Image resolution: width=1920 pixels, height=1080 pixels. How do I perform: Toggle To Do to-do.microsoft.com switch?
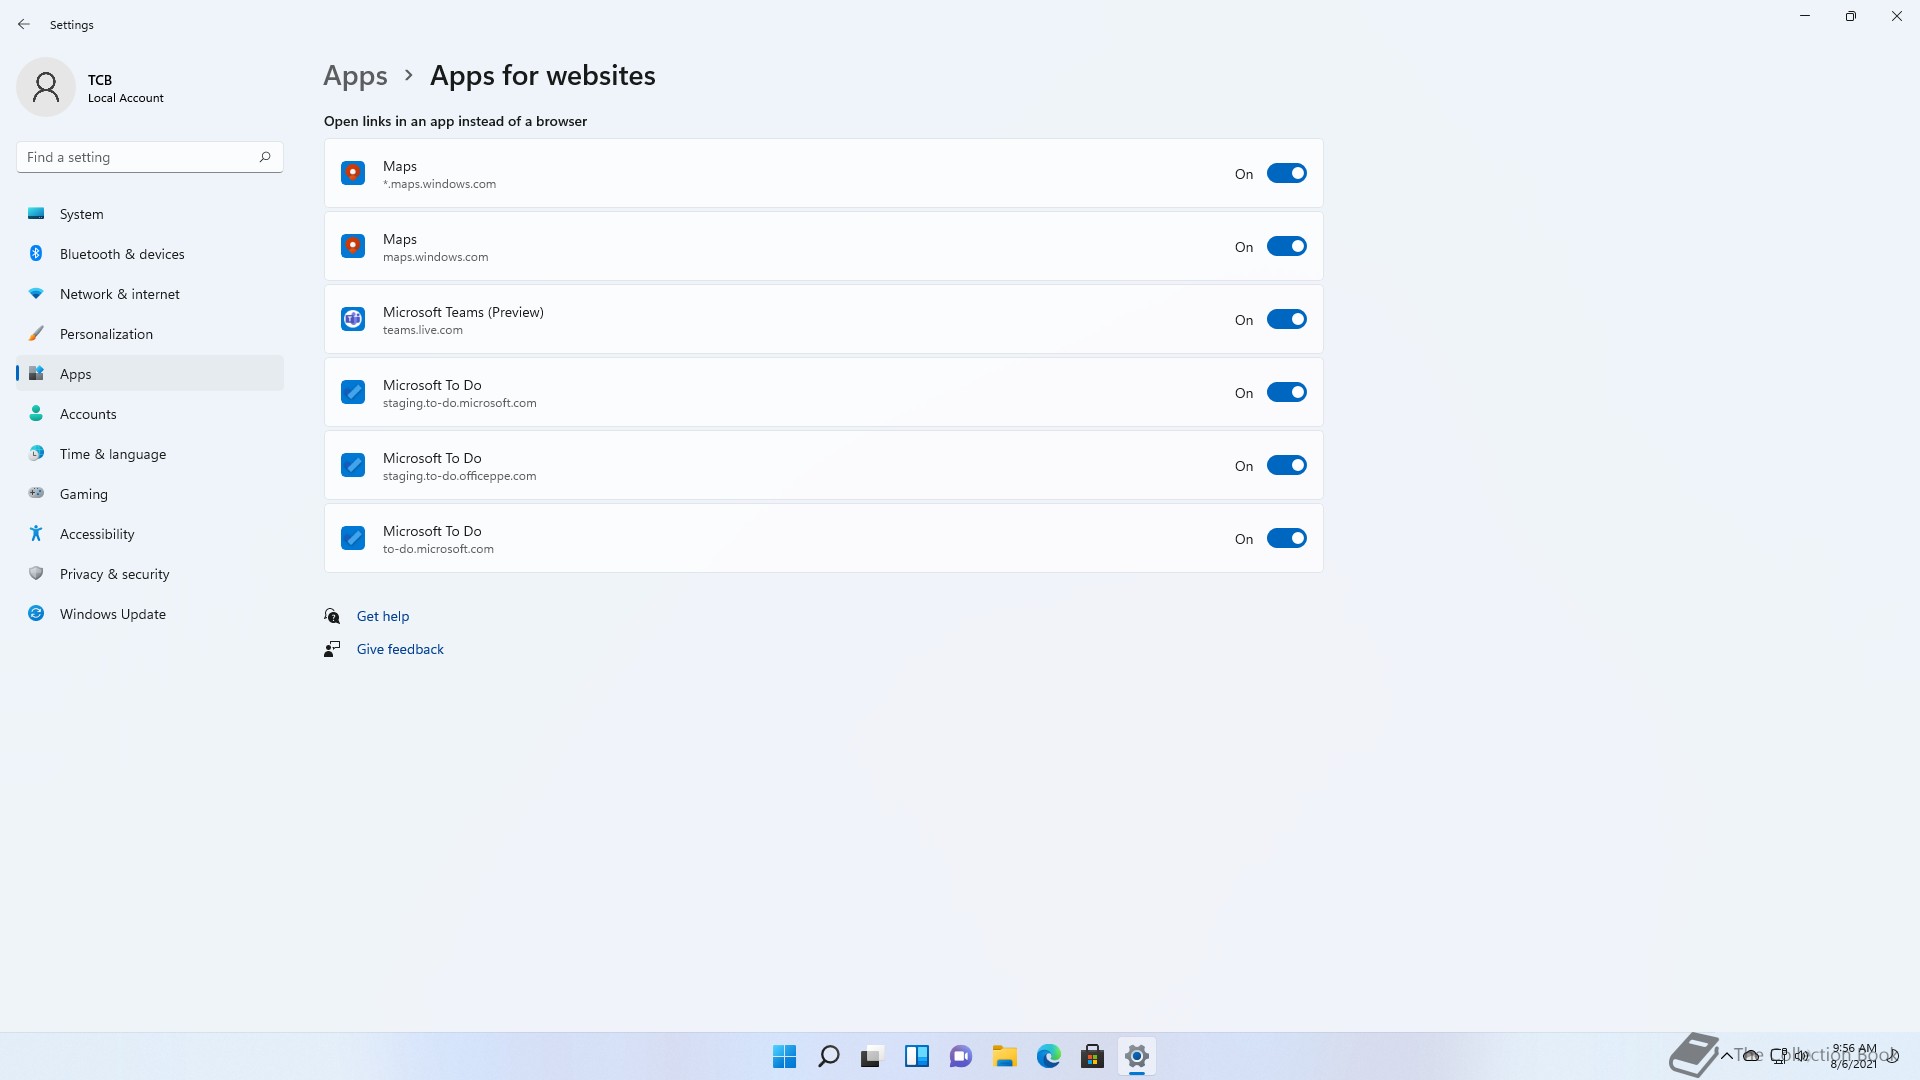[x=1286, y=538]
